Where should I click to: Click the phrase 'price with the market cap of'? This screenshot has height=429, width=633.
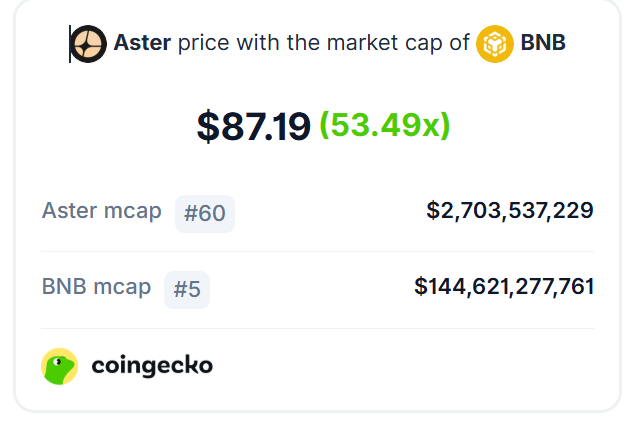tap(324, 43)
